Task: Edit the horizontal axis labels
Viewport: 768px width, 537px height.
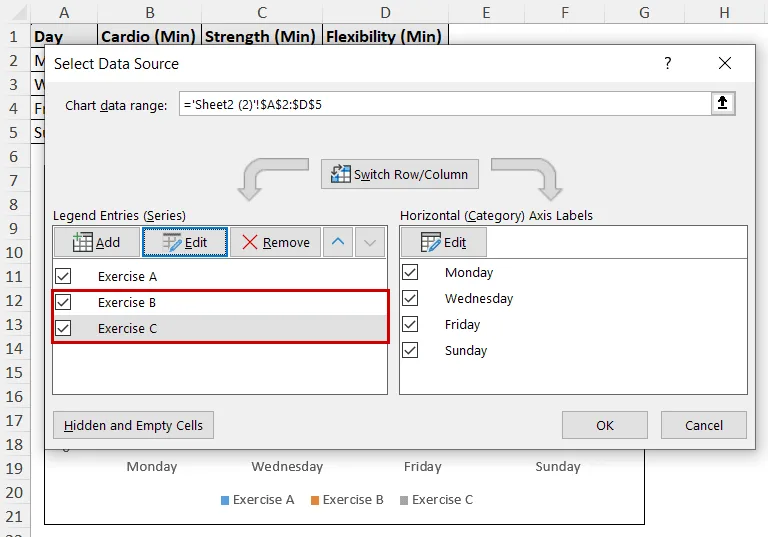Action: (x=444, y=242)
